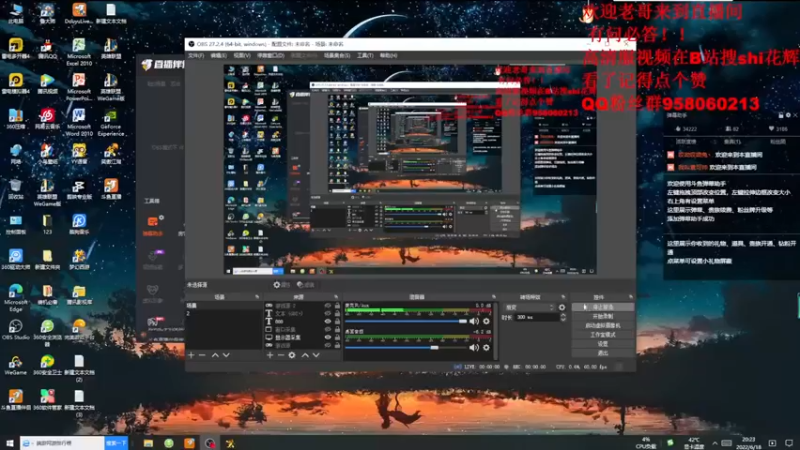Click taskbar search input field

pos(62,443)
